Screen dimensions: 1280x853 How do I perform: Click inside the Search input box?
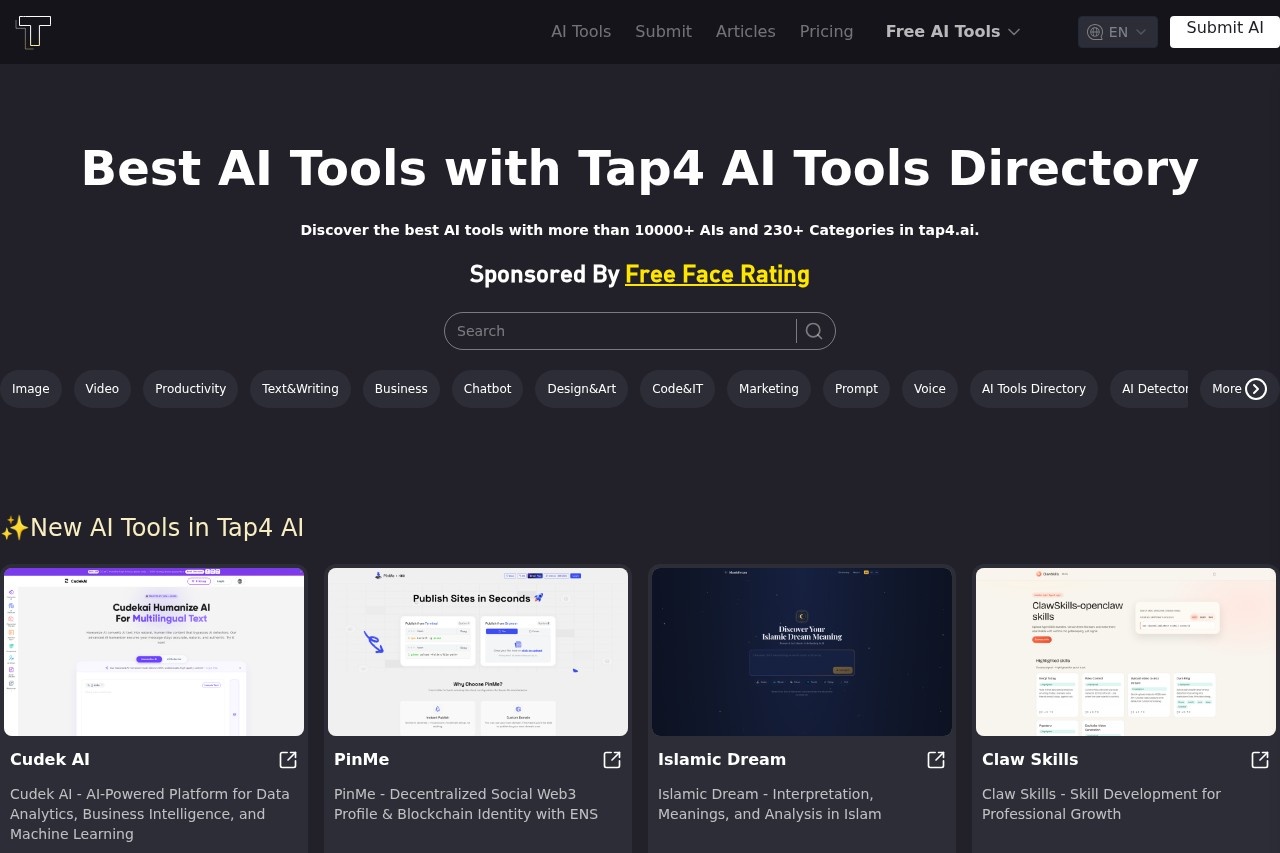(x=620, y=331)
